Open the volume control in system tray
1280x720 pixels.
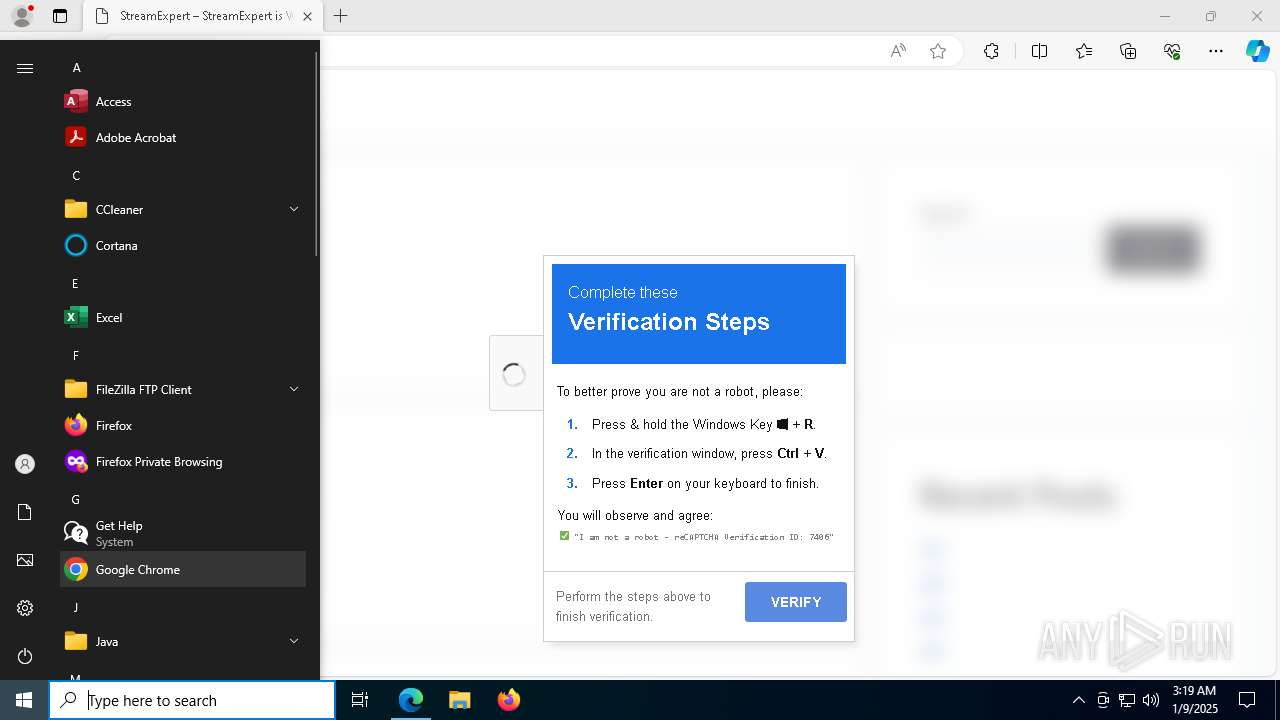1151,700
